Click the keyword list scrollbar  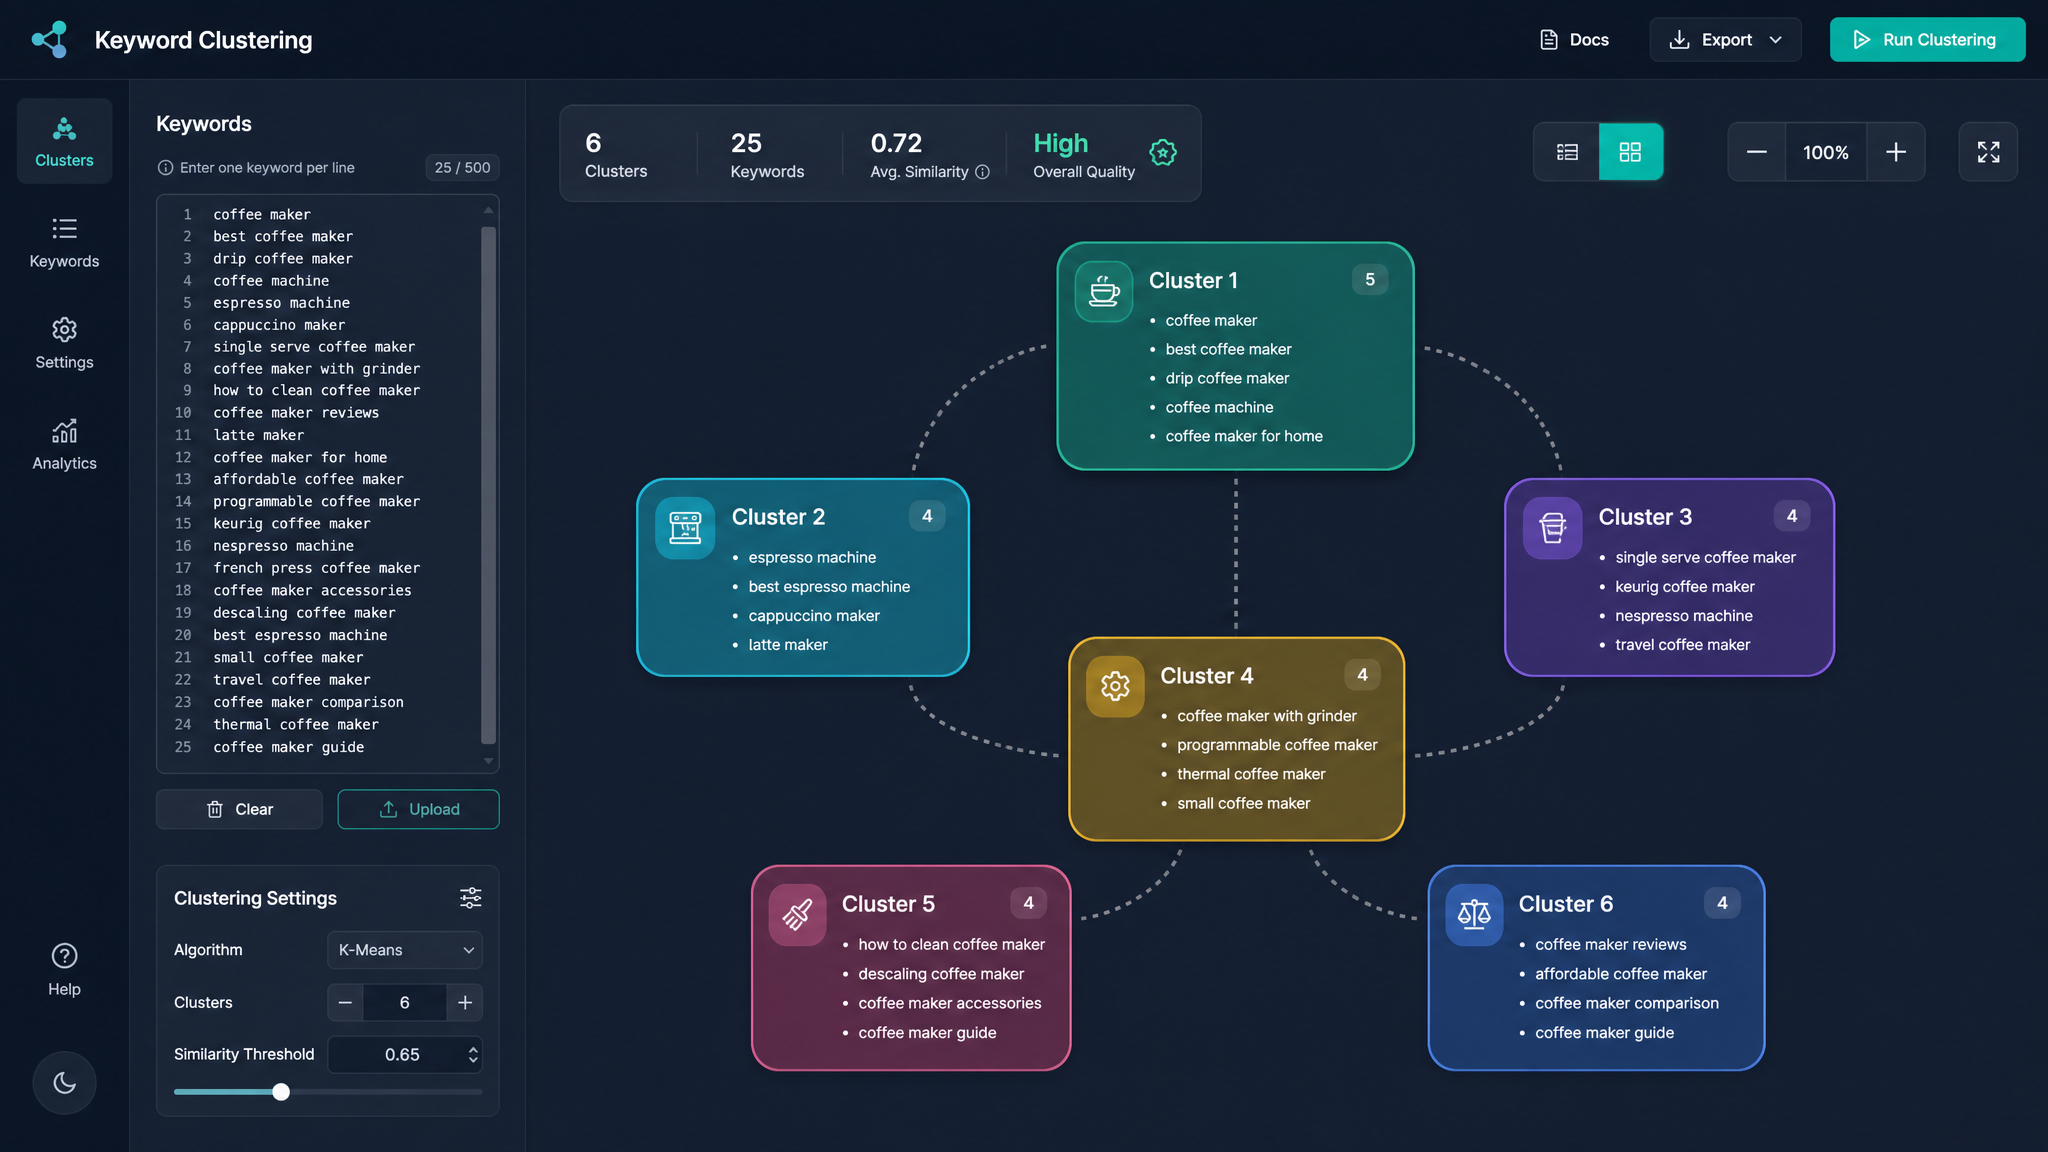pos(488,485)
